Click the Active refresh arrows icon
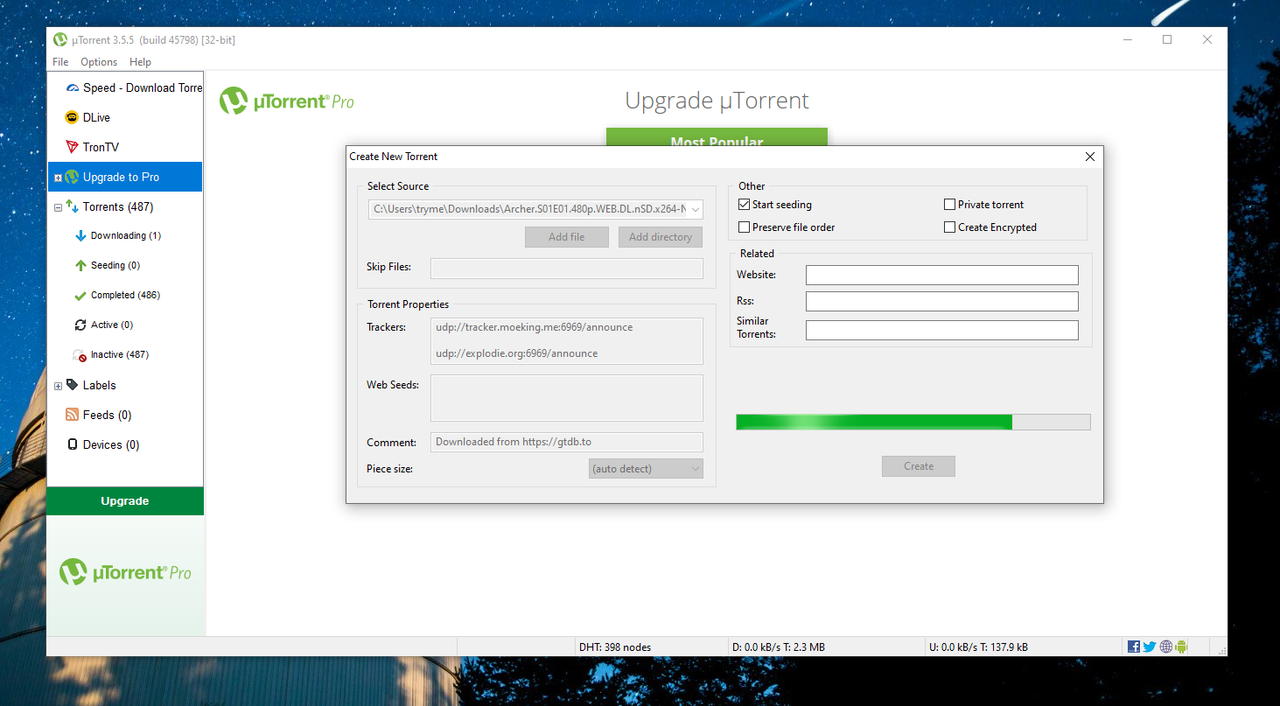The width and height of the screenshot is (1280, 706). pyautogui.click(x=81, y=325)
